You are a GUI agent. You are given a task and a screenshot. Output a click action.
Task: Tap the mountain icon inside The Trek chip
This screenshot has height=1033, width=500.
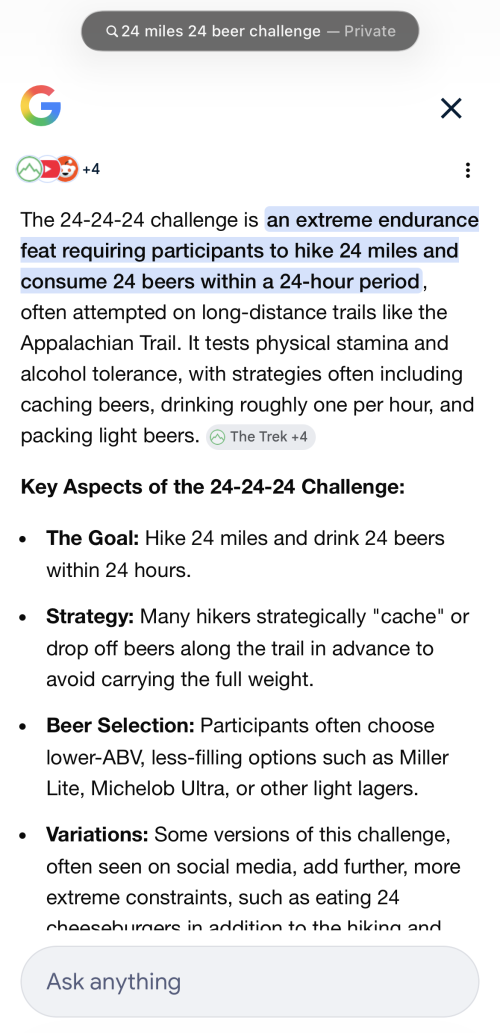218,437
